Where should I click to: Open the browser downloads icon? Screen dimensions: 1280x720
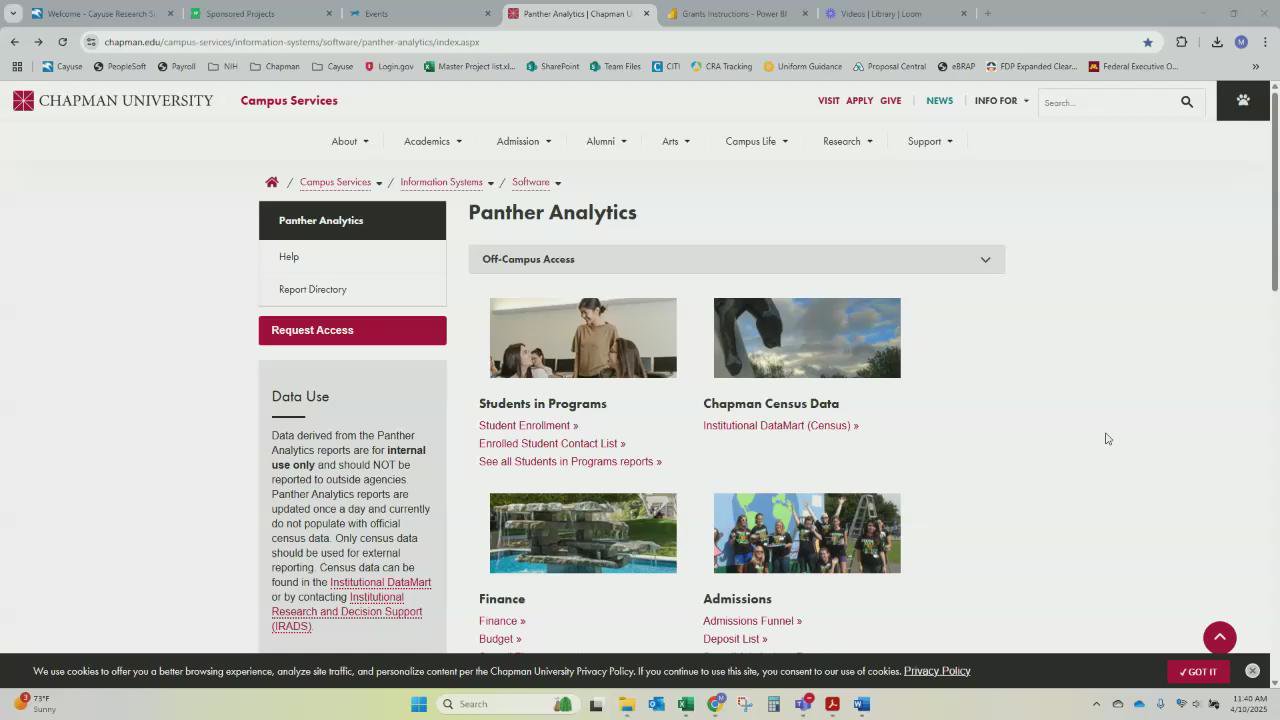(1217, 42)
